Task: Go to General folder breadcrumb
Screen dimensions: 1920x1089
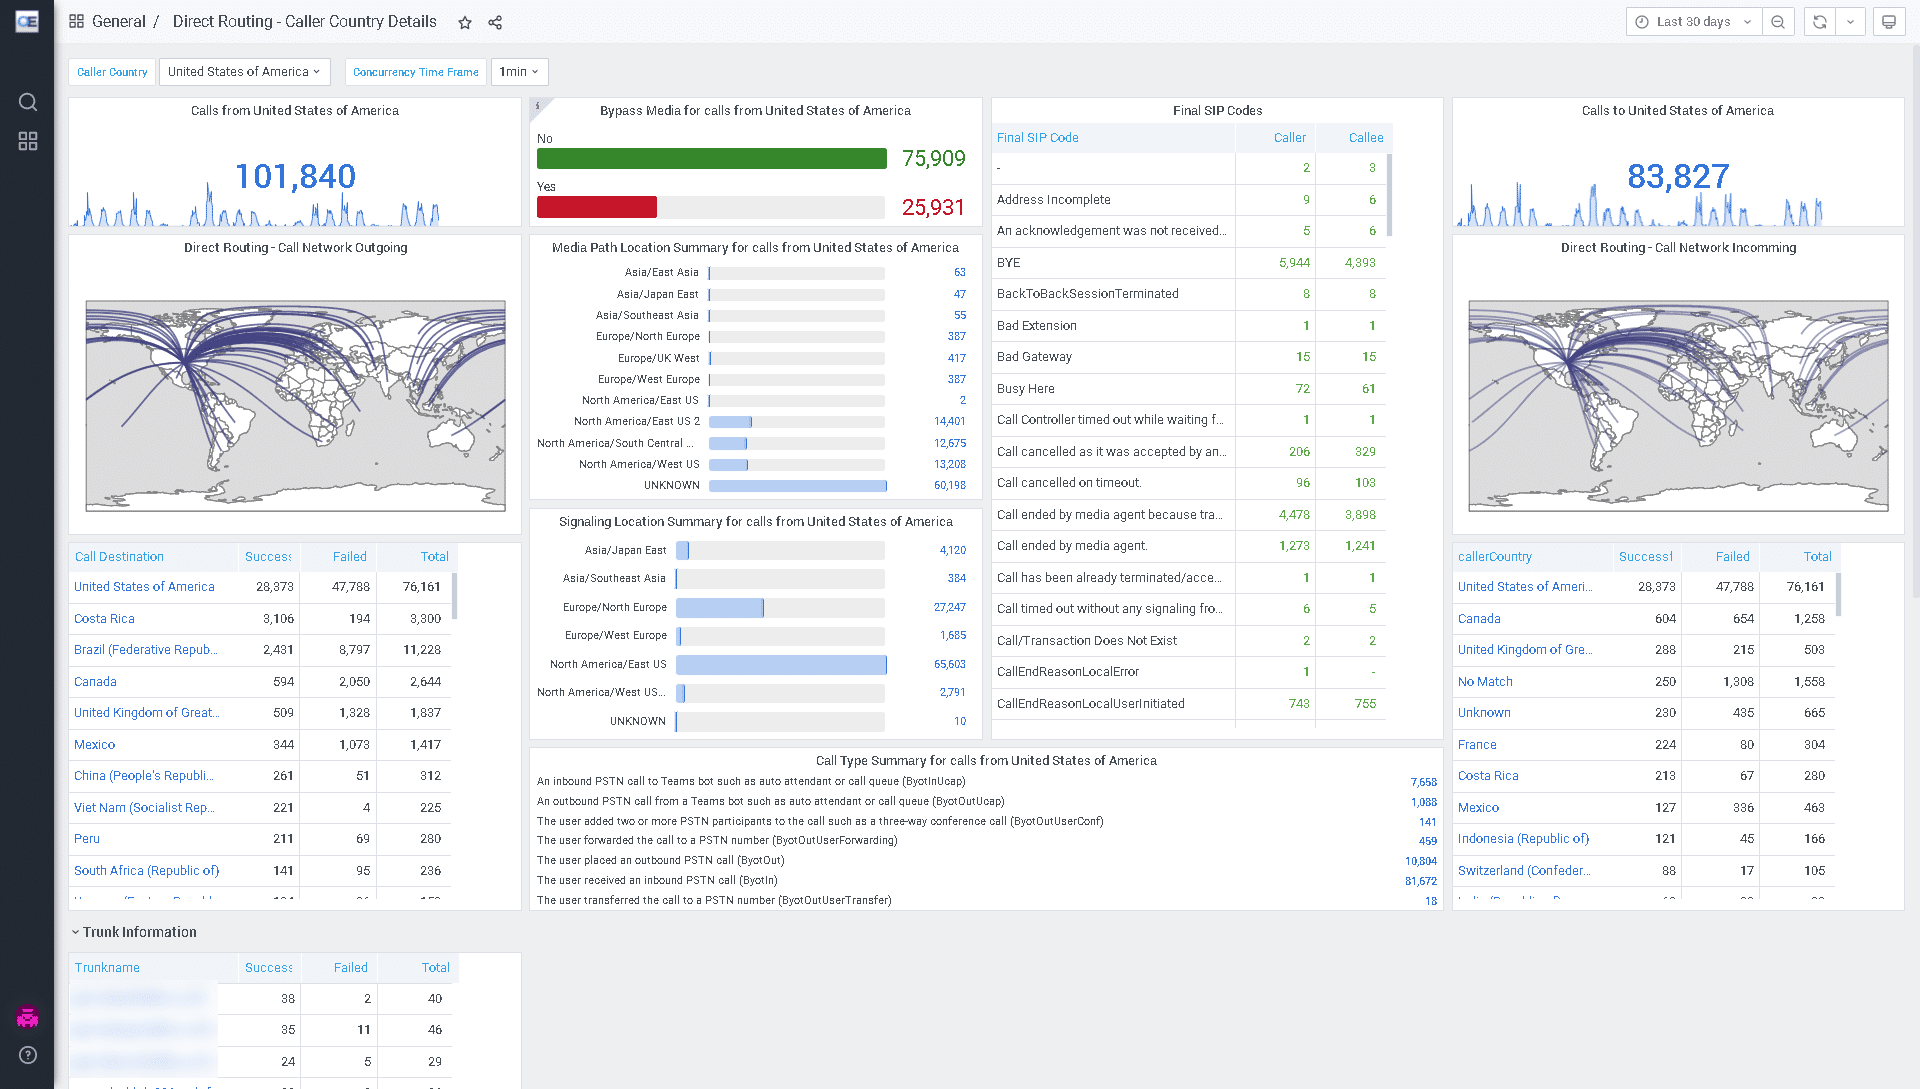Action: 118,22
